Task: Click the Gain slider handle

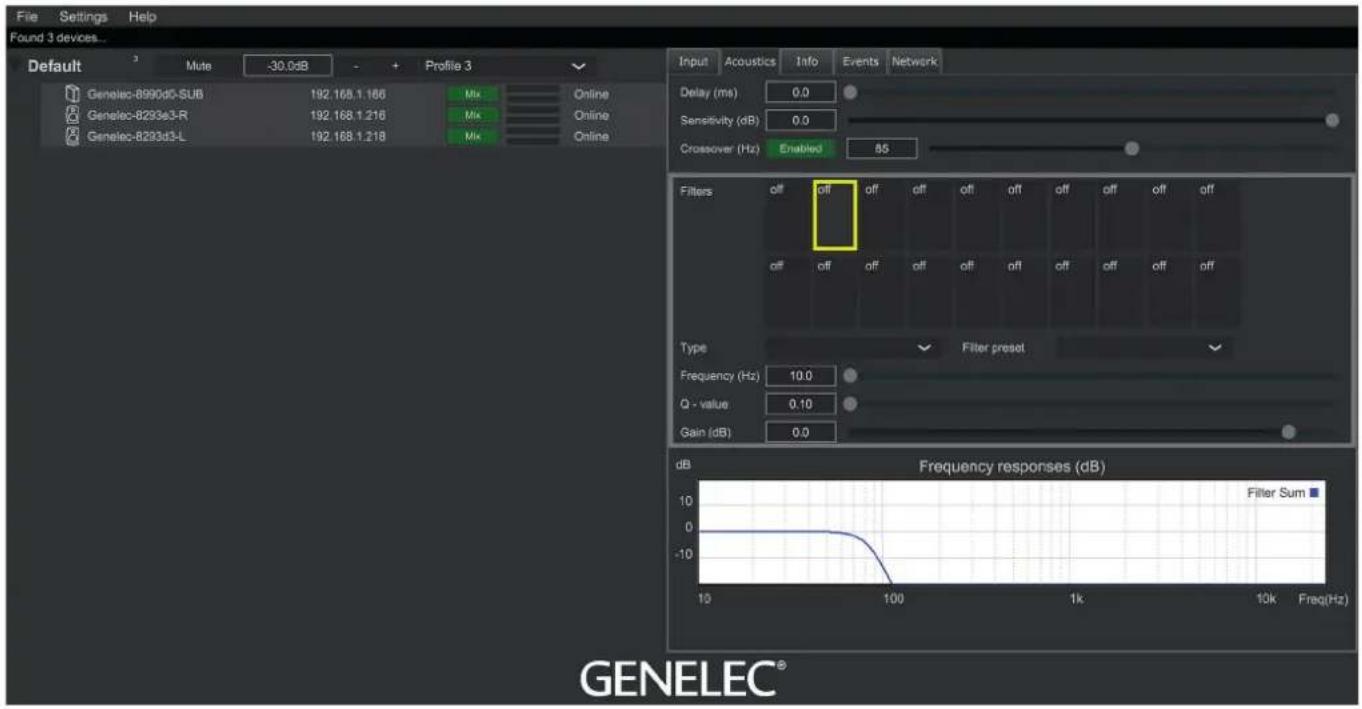Action: click(1289, 432)
